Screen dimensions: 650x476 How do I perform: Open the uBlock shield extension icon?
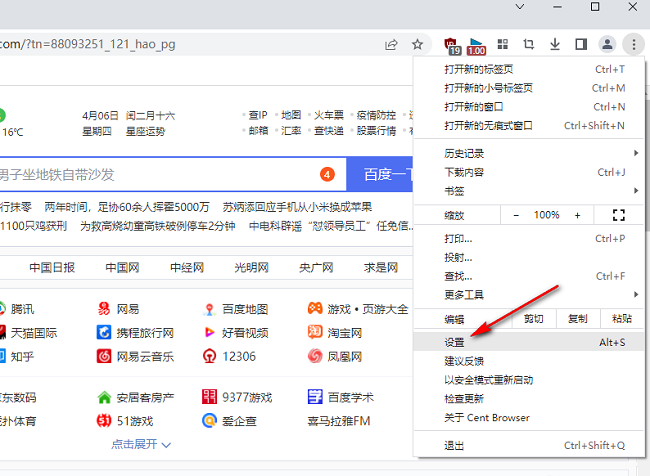click(451, 45)
